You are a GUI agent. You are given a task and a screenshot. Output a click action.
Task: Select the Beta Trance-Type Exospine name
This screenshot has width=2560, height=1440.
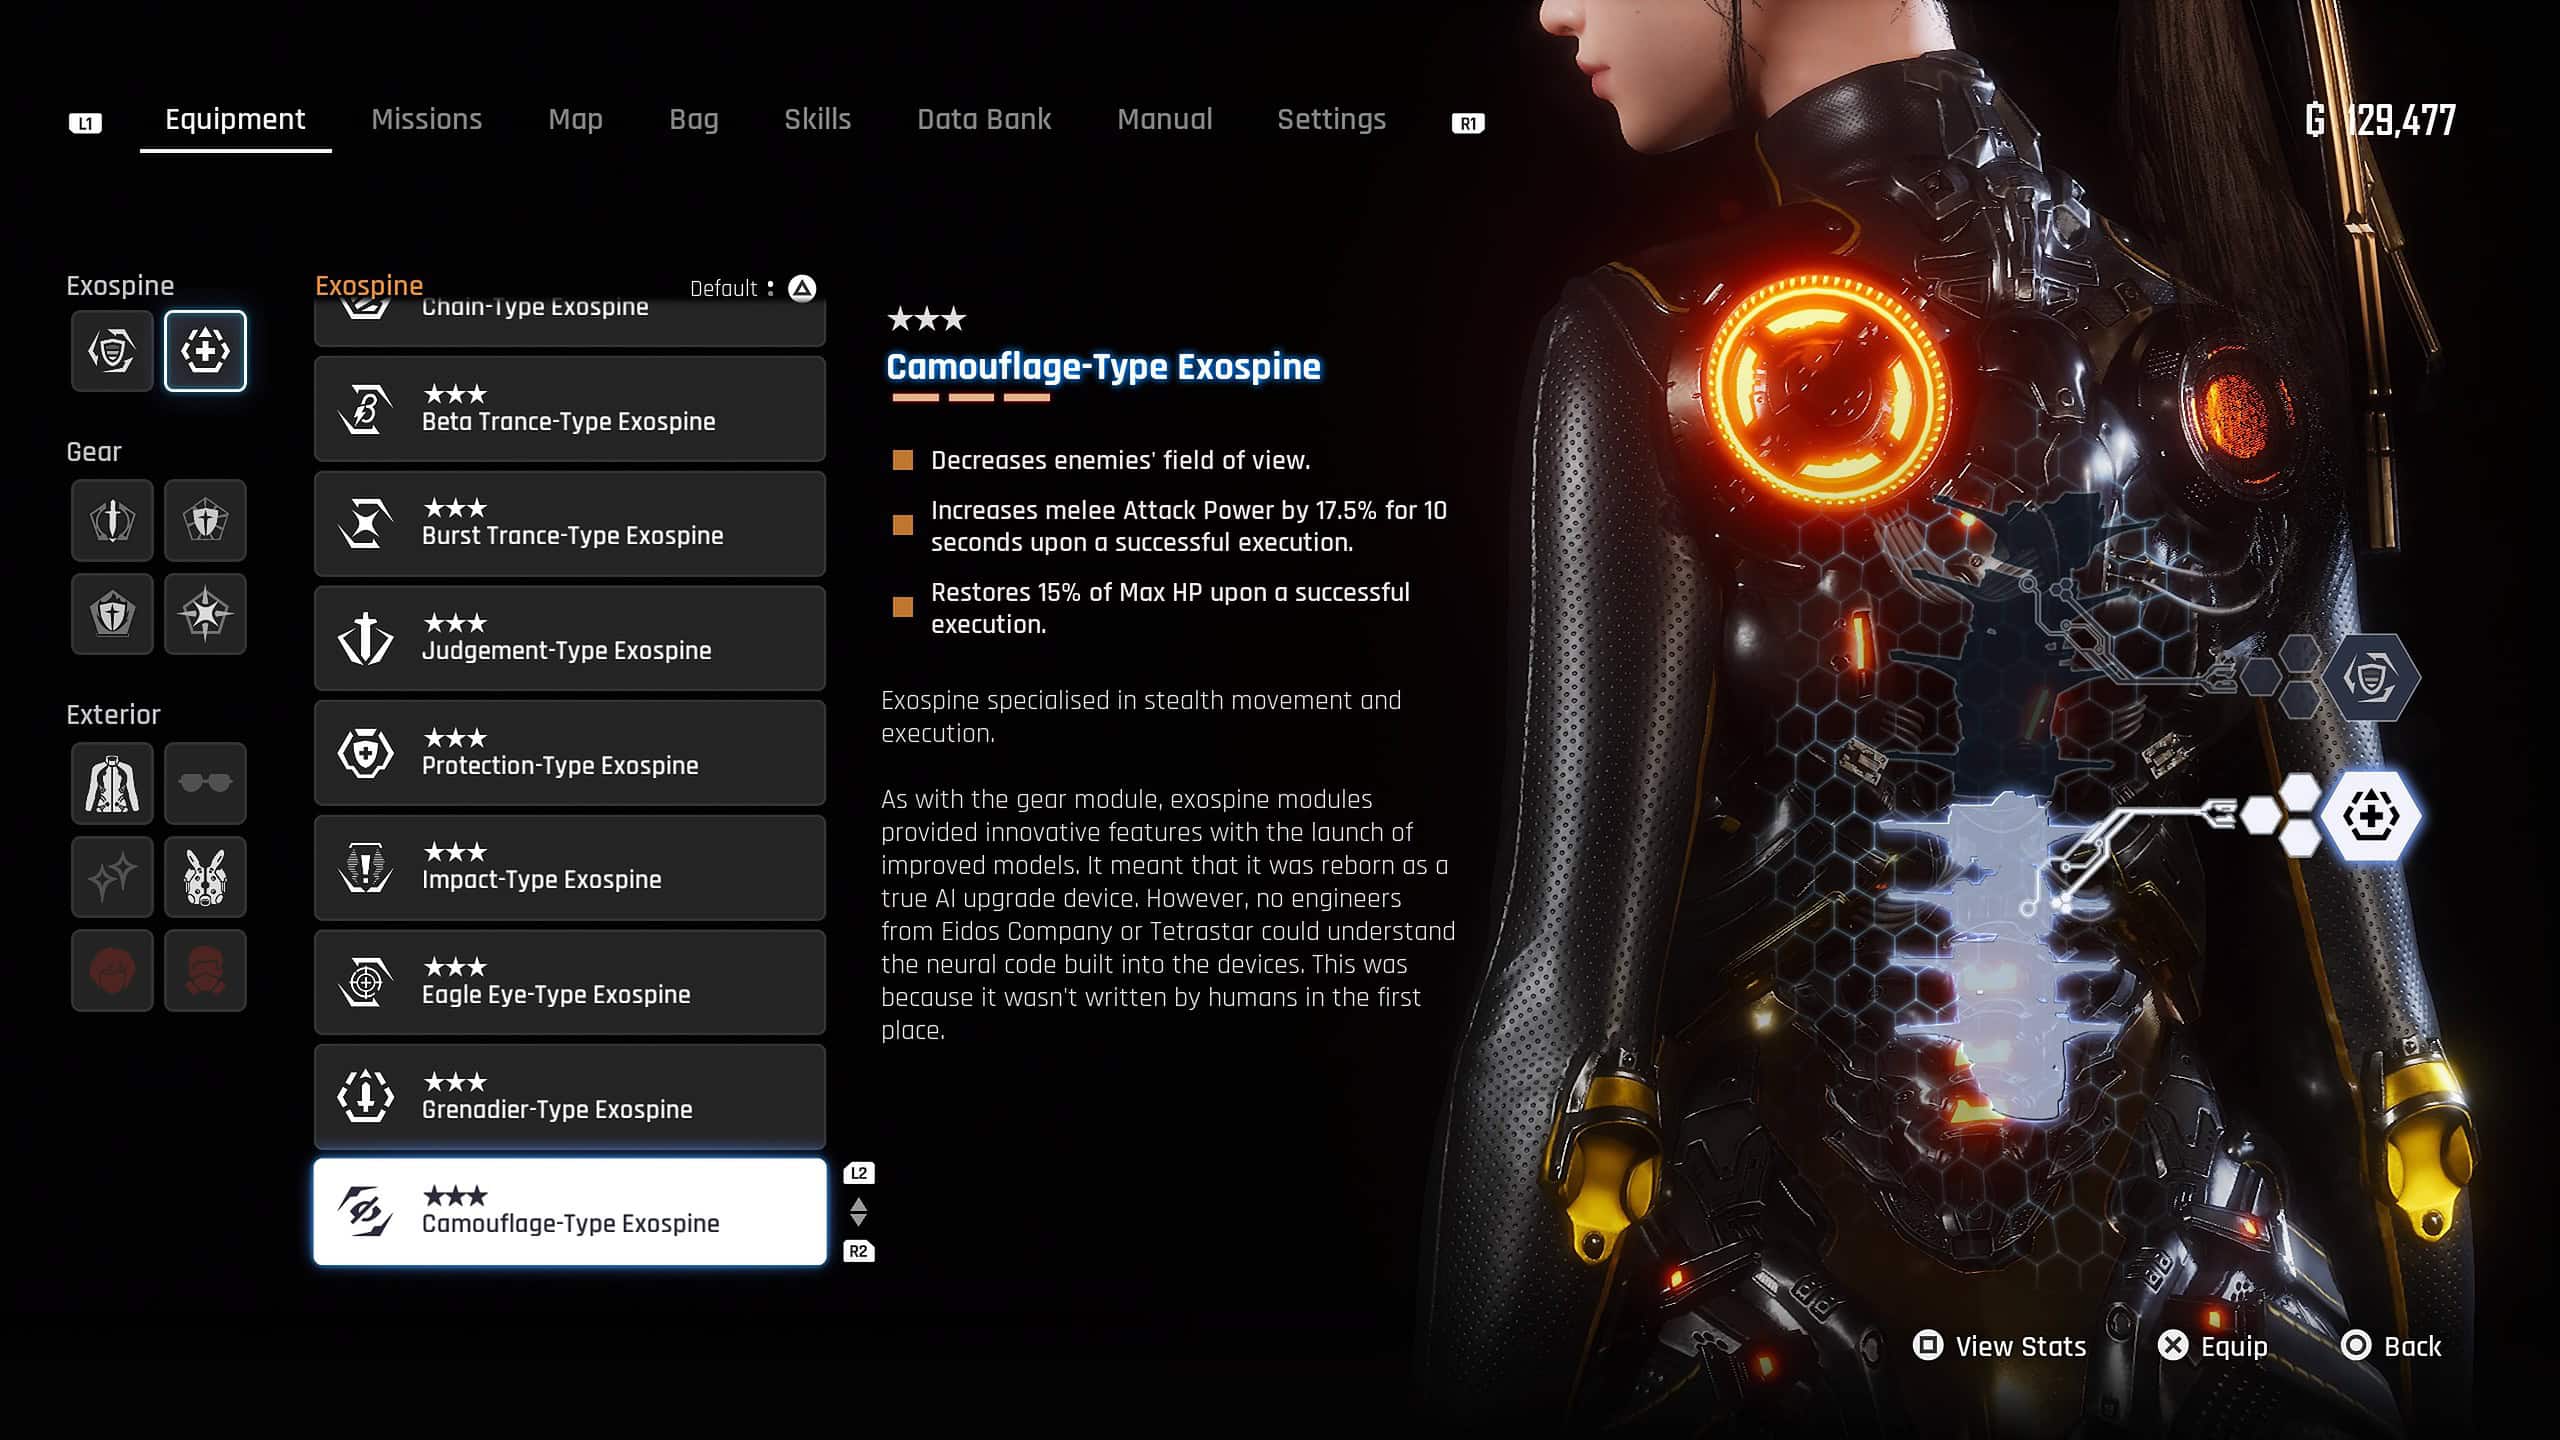(568, 422)
